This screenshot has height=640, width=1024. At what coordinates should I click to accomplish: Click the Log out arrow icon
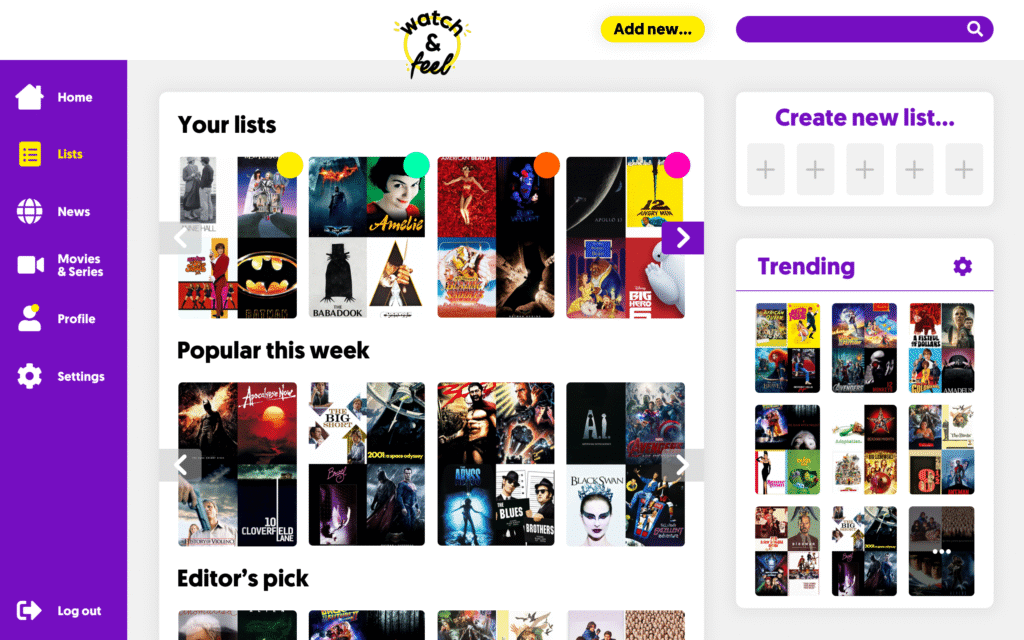pos(29,611)
